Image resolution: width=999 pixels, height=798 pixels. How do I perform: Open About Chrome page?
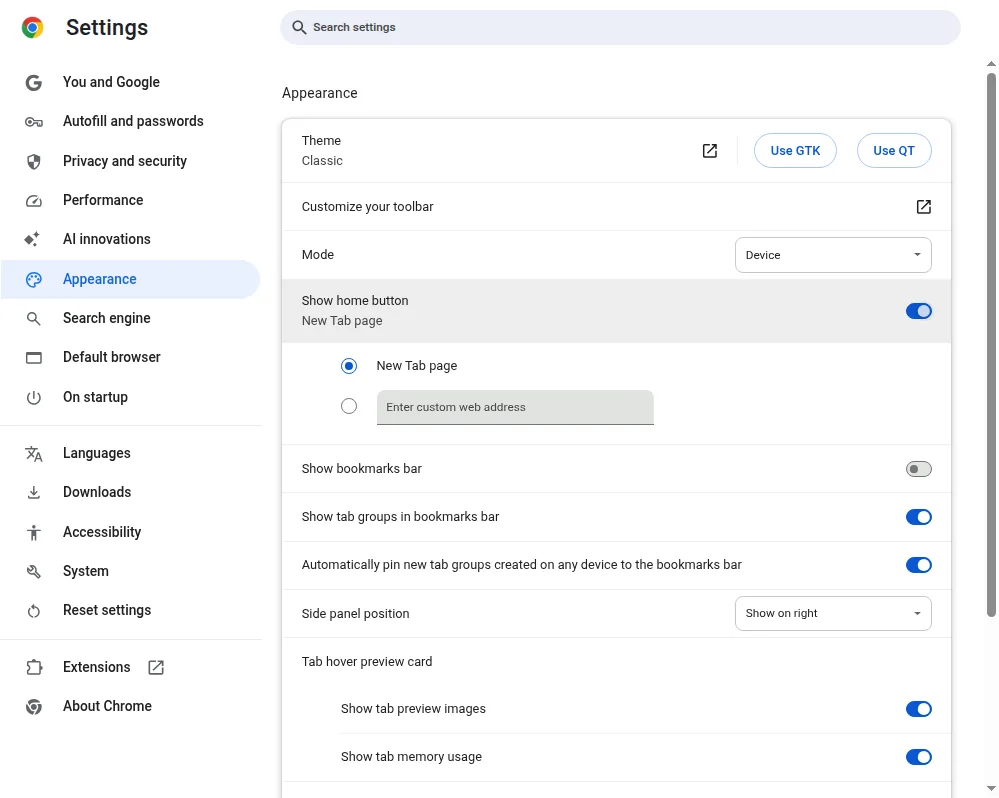[x=130, y=706]
